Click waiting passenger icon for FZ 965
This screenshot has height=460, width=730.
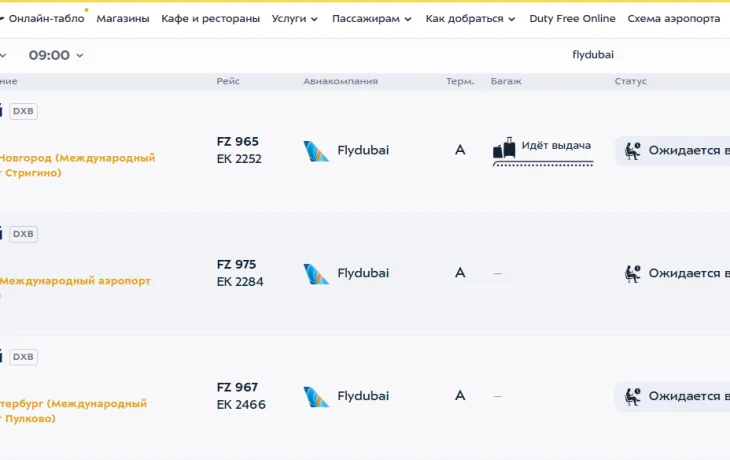tap(633, 151)
